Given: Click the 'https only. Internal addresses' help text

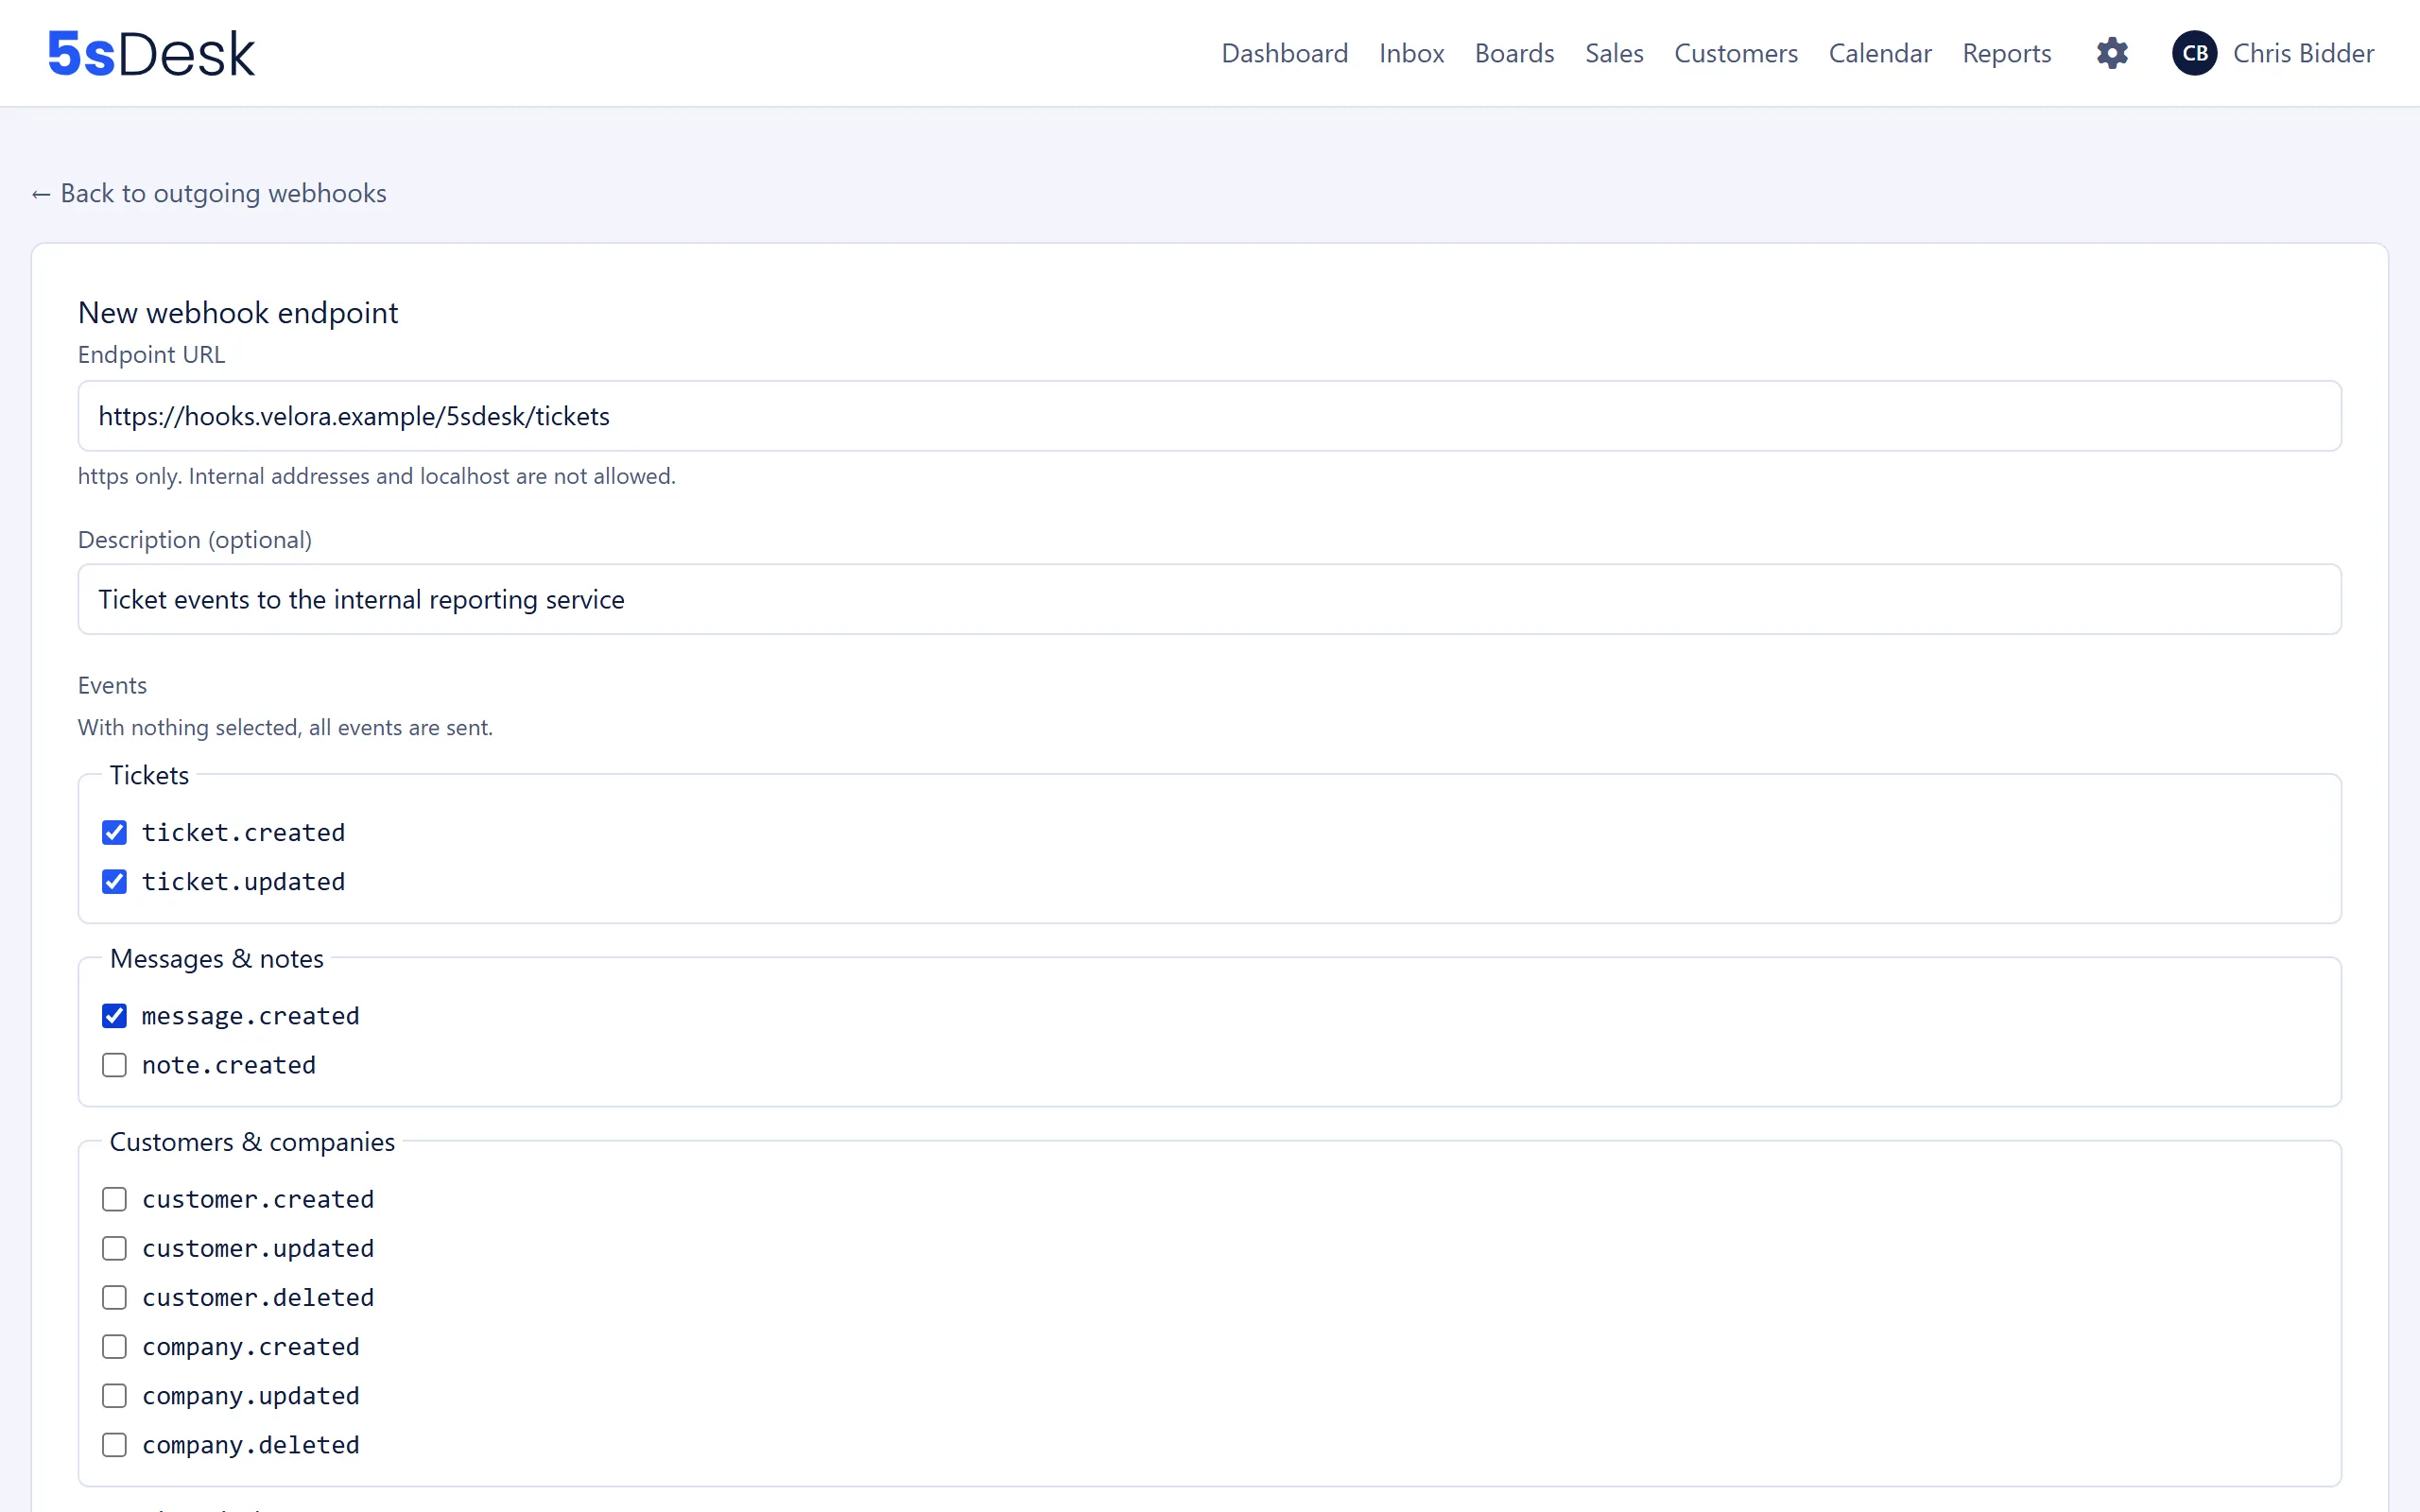Looking at the screenshot, I should pos(376,476).
